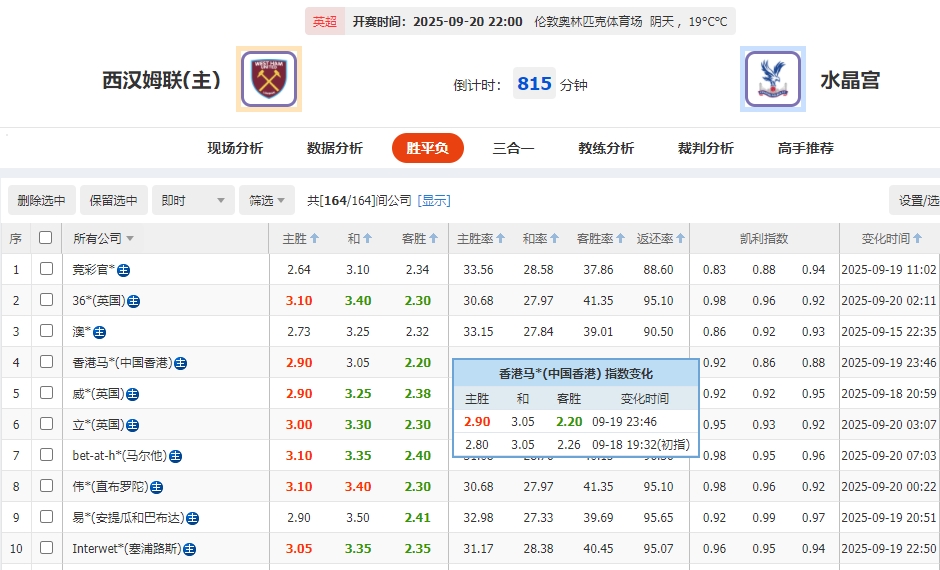Click 伟*(直布罗陀) company name
The image size is (940, 570).
(x=110, y=487)
